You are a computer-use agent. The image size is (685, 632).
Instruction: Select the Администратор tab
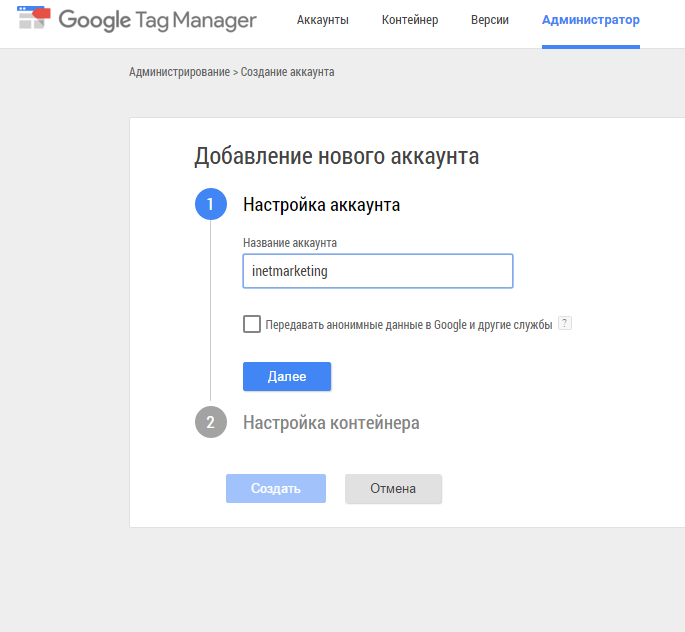(x=591, y=20)
